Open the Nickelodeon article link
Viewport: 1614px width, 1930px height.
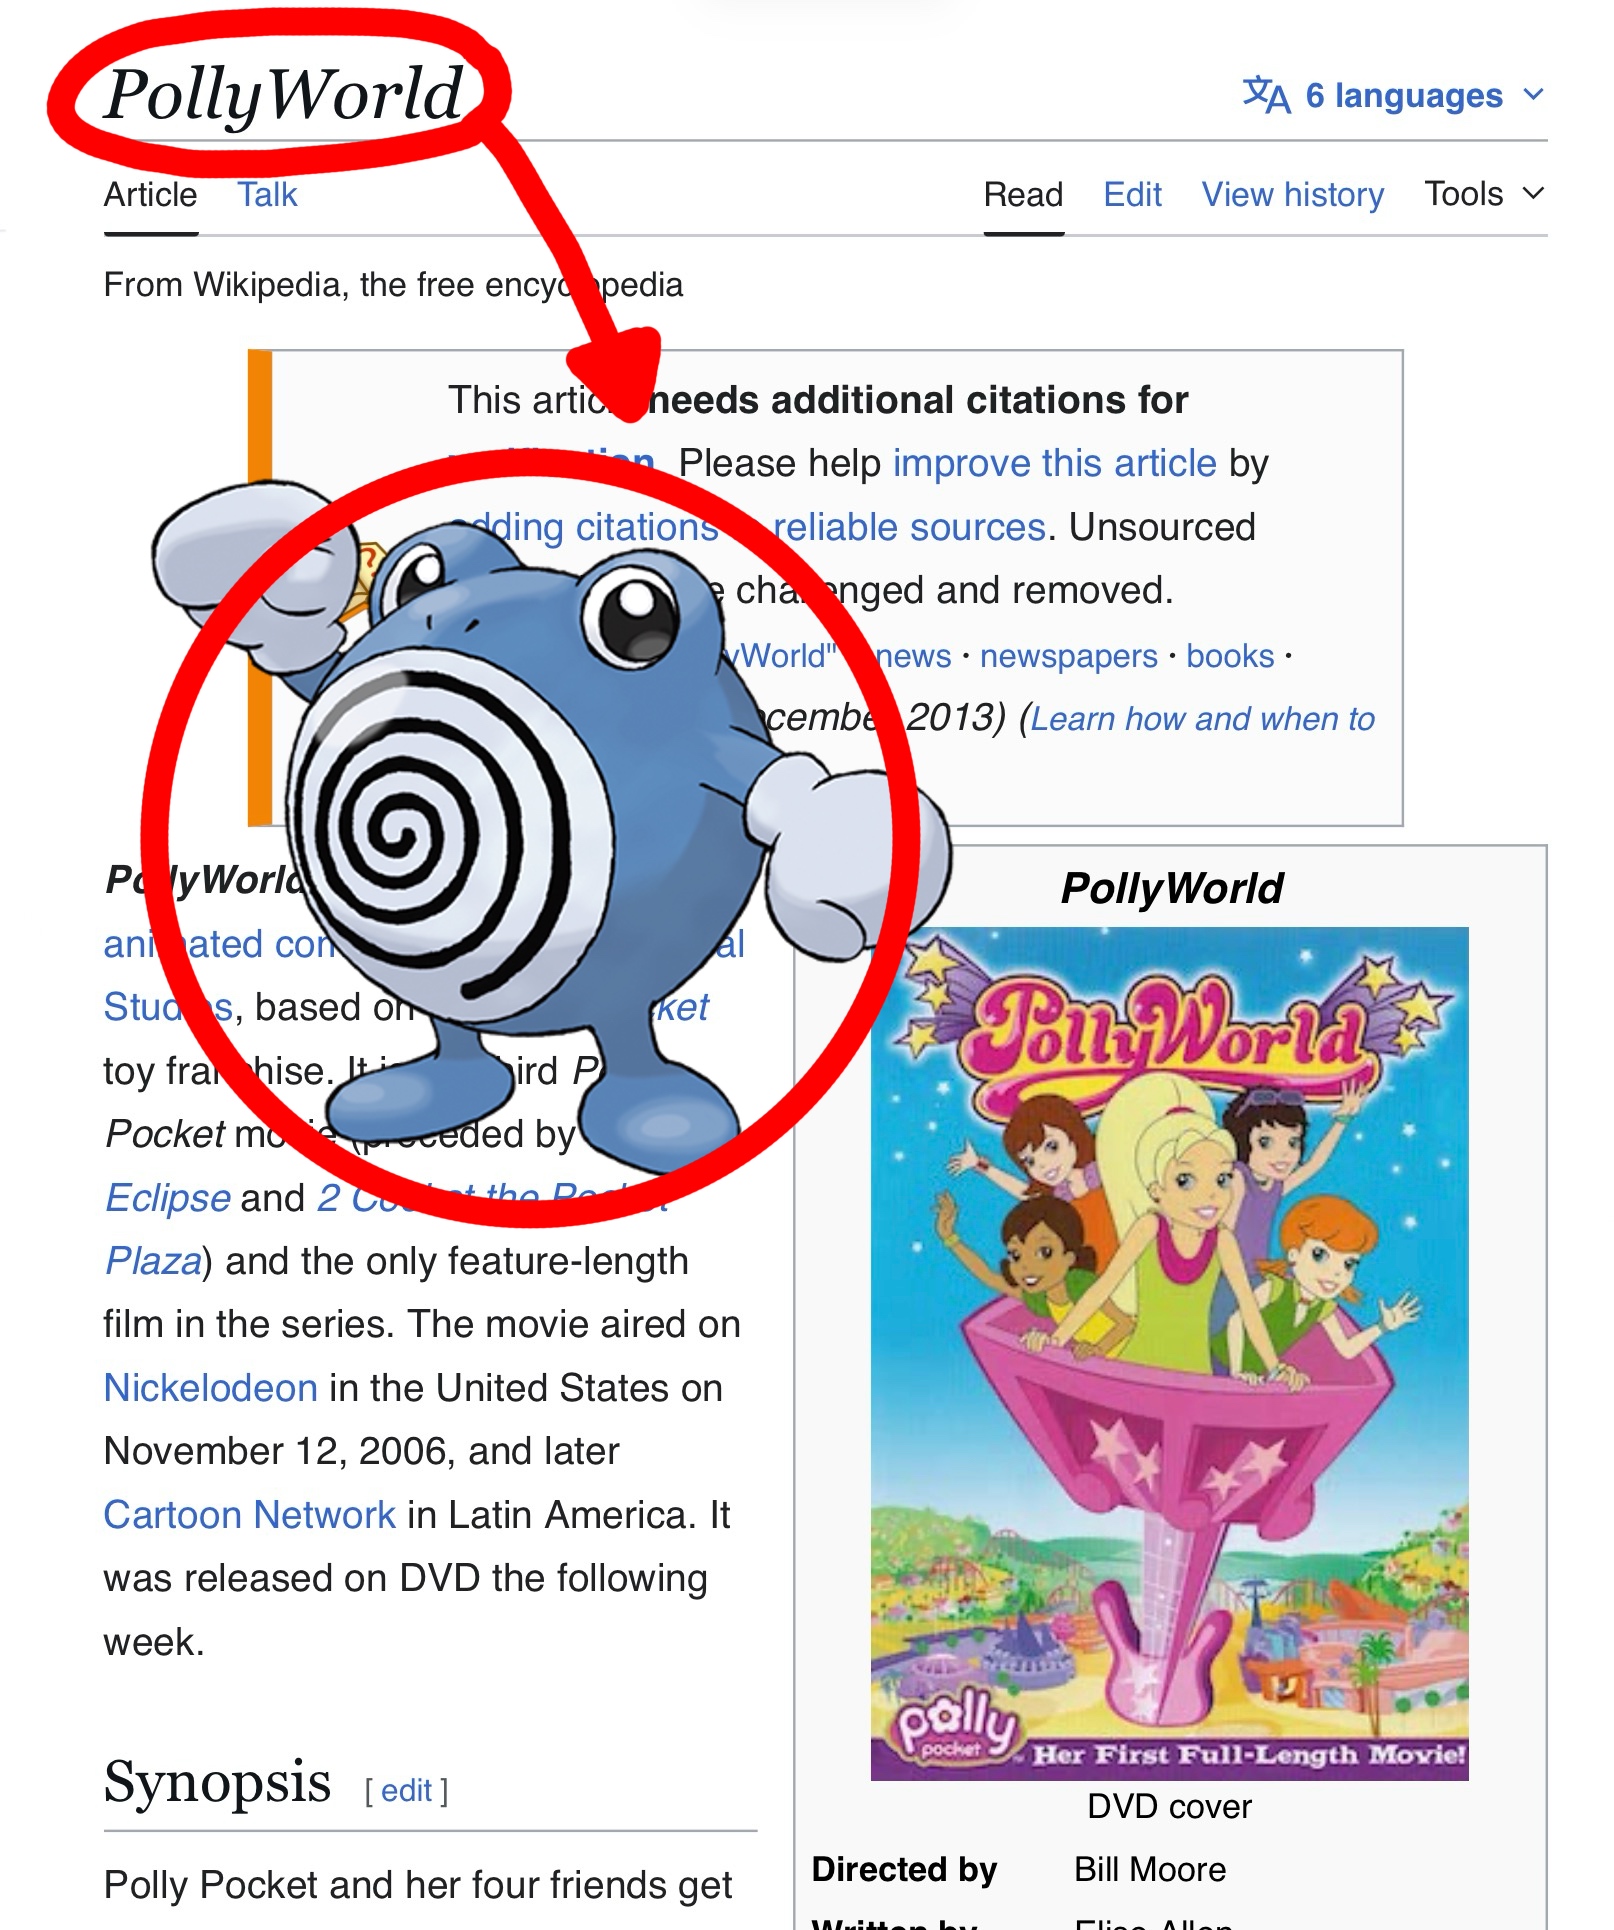(211, 1388)
